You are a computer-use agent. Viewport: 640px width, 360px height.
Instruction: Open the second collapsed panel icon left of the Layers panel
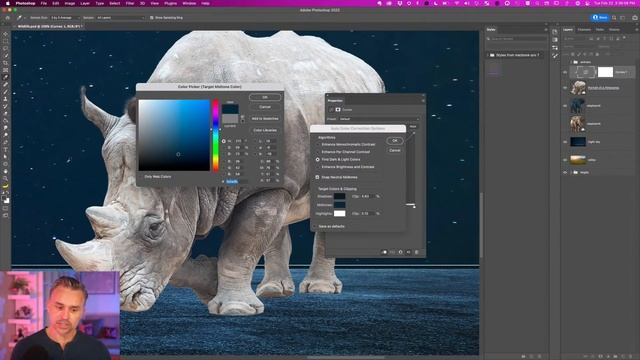555,40
